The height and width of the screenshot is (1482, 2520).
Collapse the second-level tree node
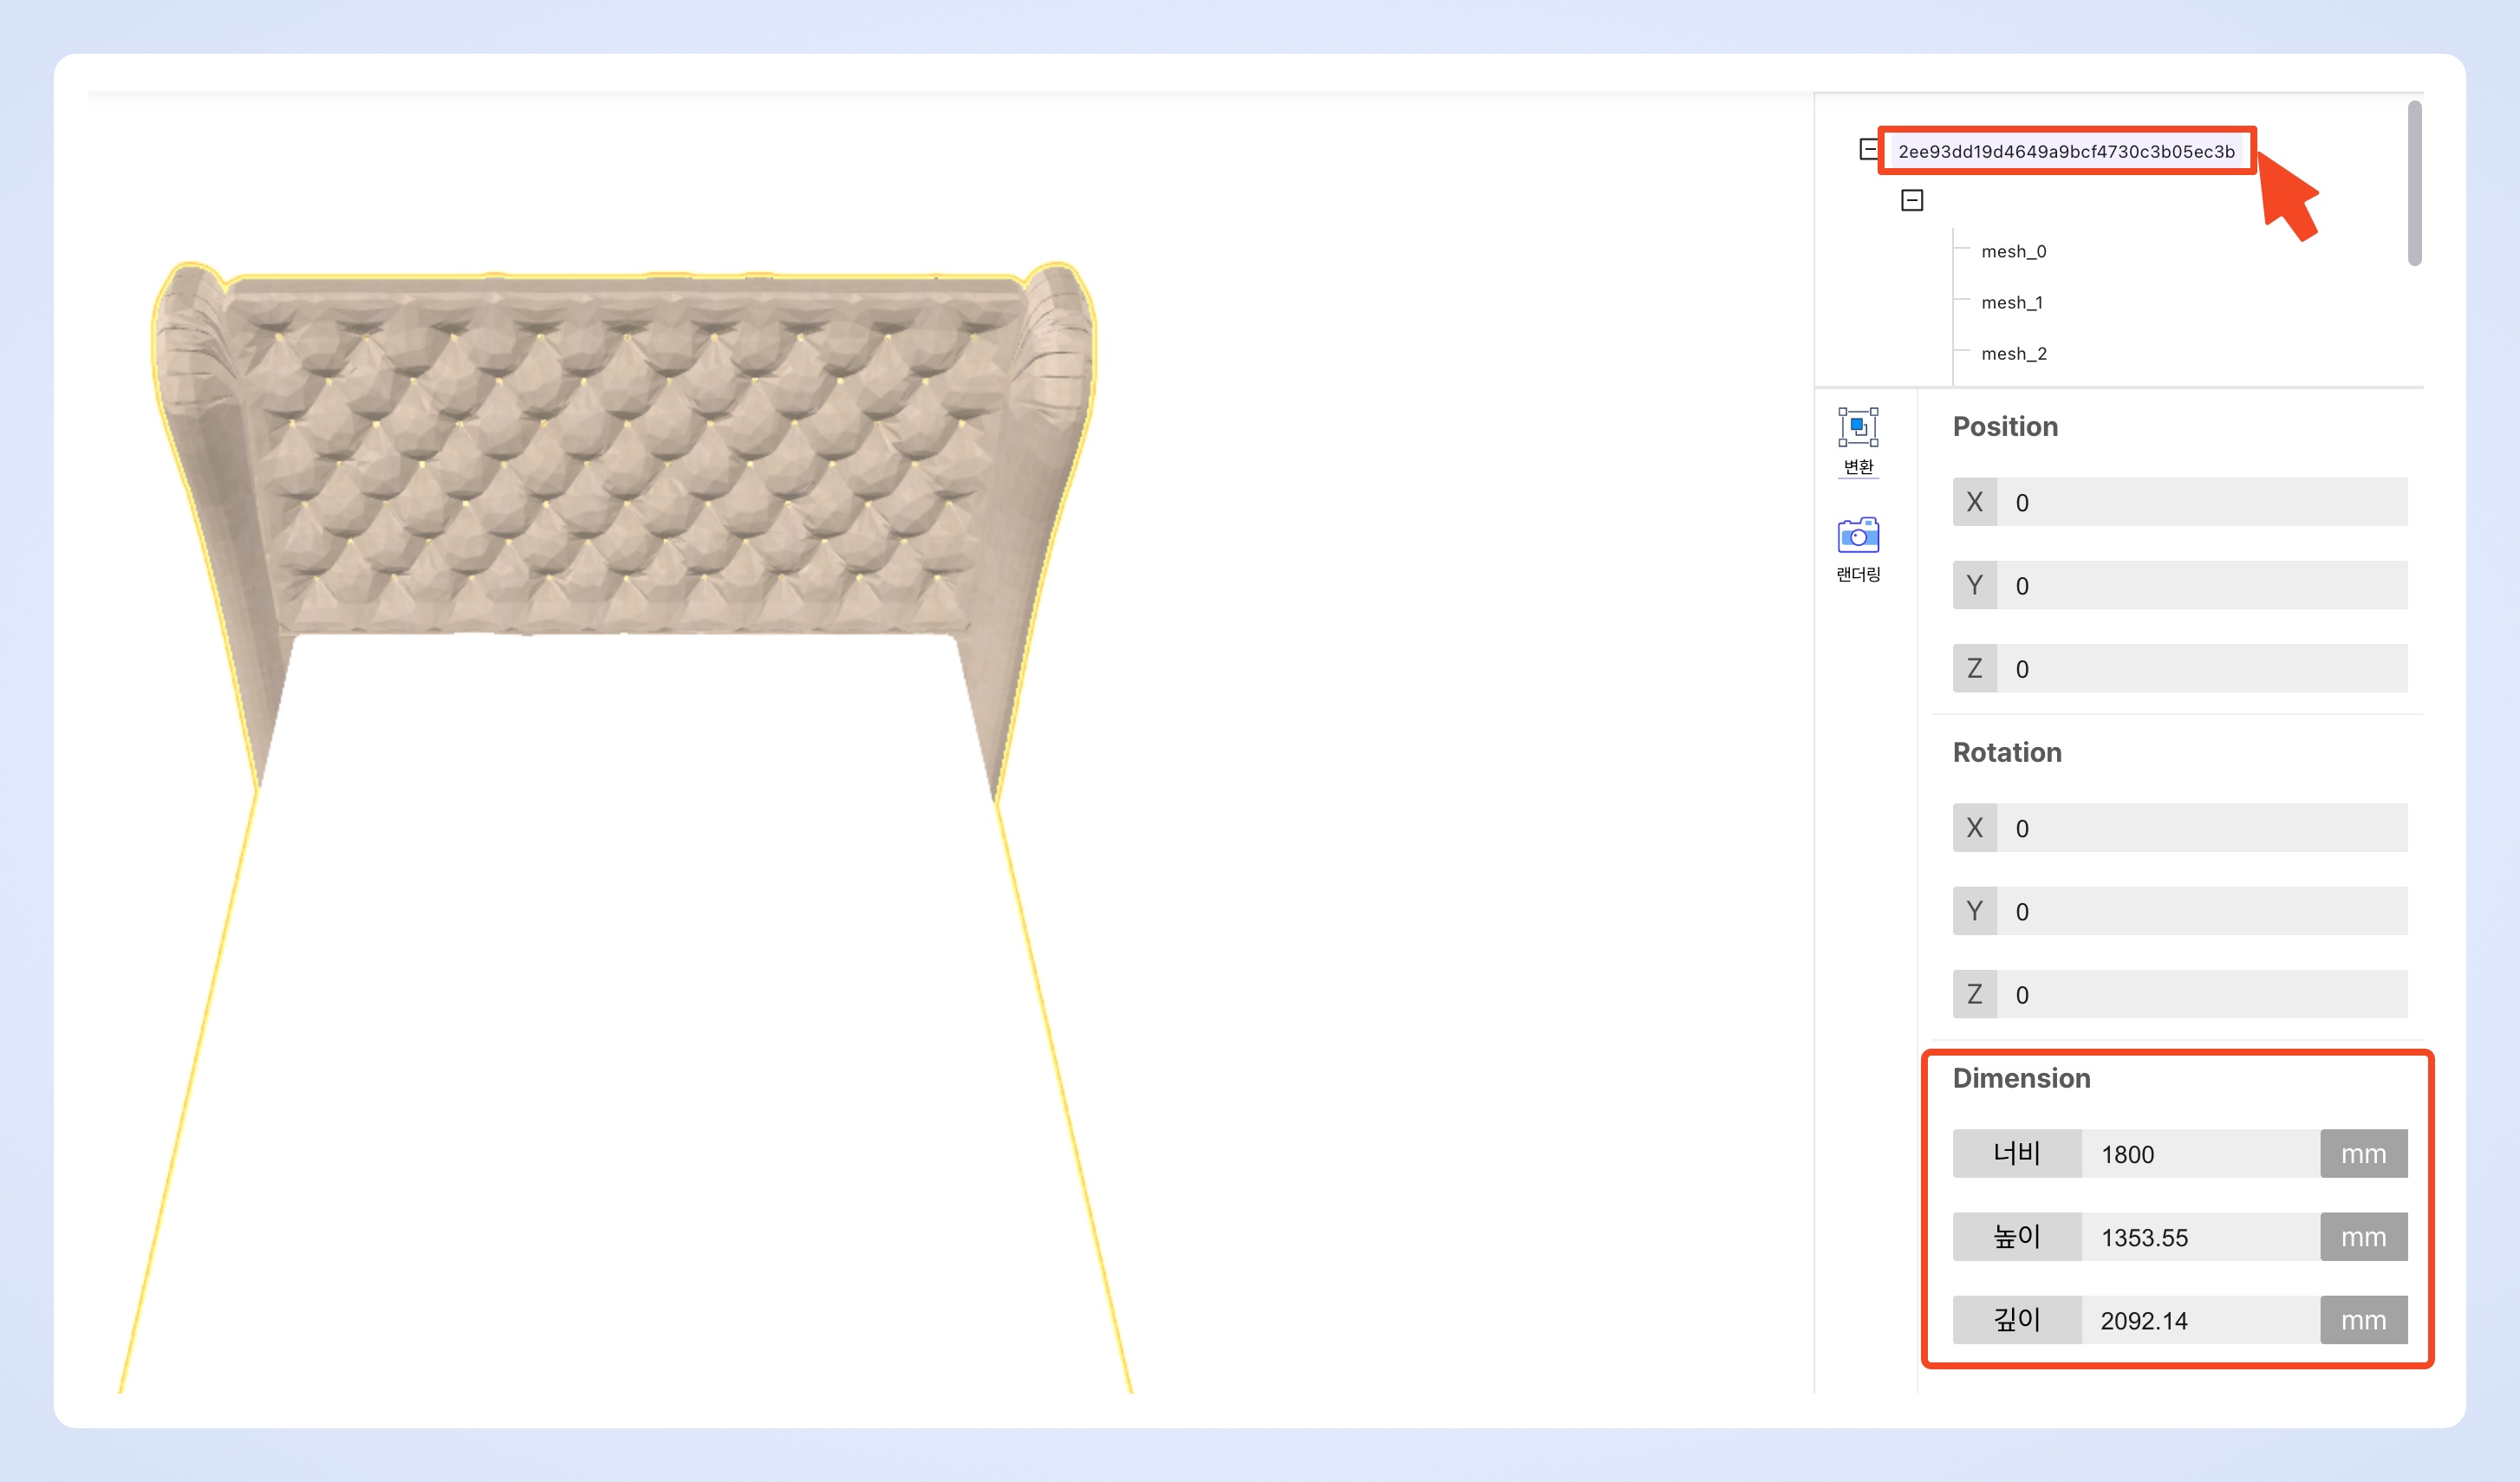coord(1911,201)
